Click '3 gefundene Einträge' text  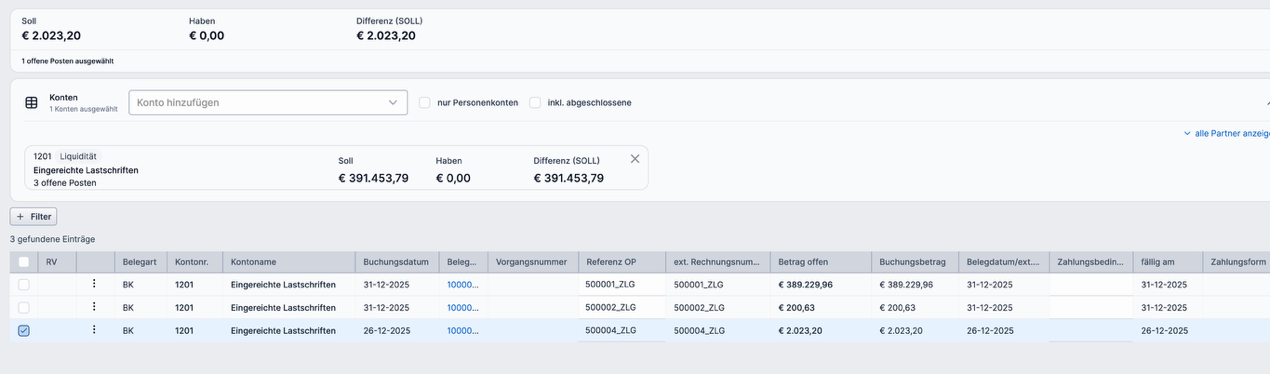point(52,240)
